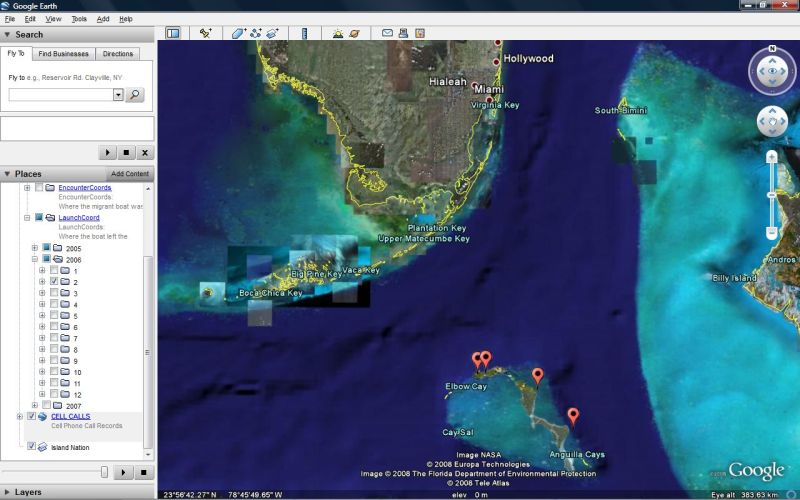800x500 pixels.
Task: Select the Add Polygon tool
Action: point(238,33)
